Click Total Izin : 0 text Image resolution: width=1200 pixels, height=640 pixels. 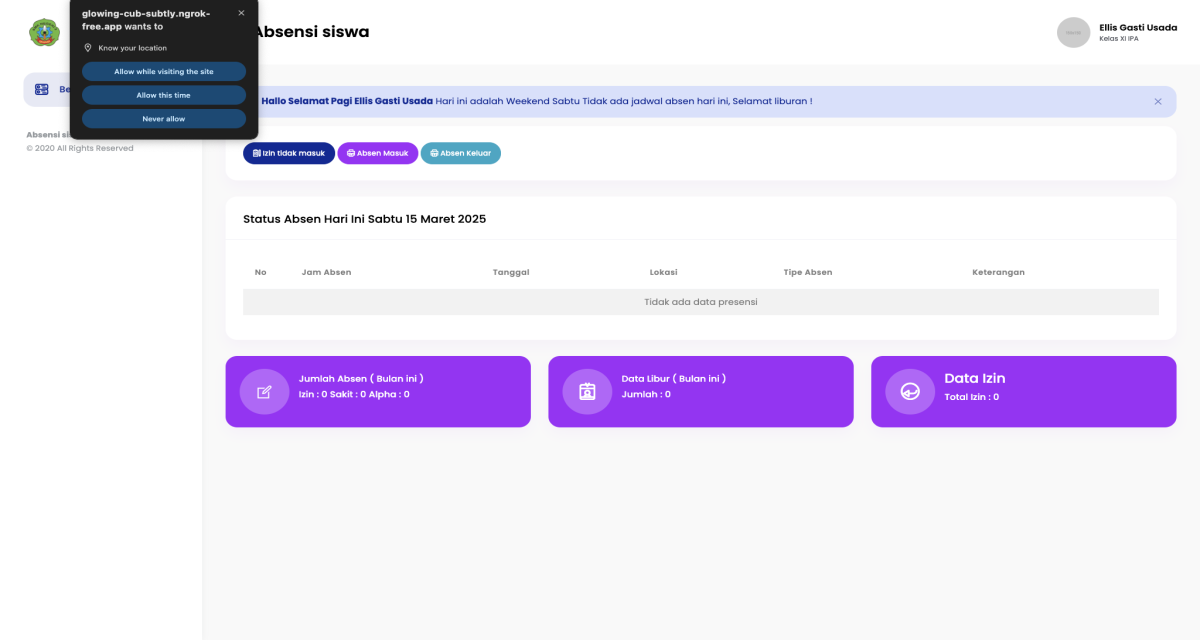972,397
